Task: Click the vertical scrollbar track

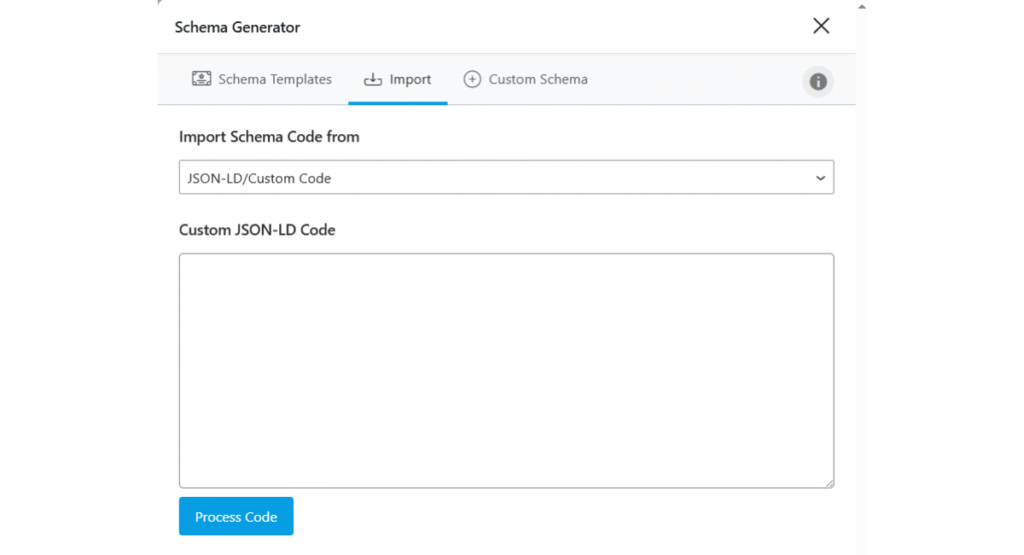Action: [861, 300]
